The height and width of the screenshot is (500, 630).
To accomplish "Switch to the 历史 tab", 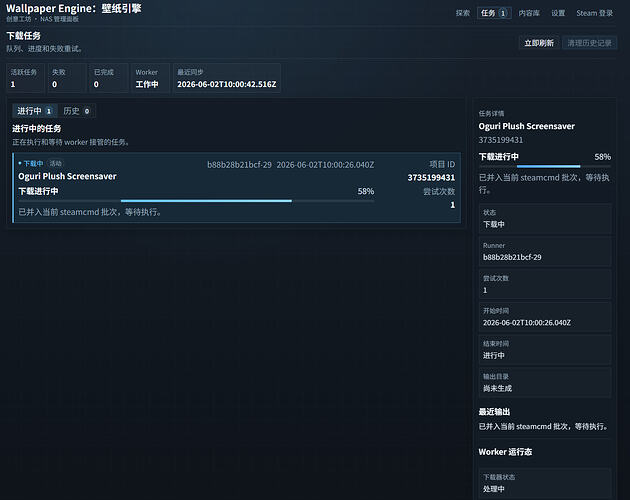I will [77, 111].
